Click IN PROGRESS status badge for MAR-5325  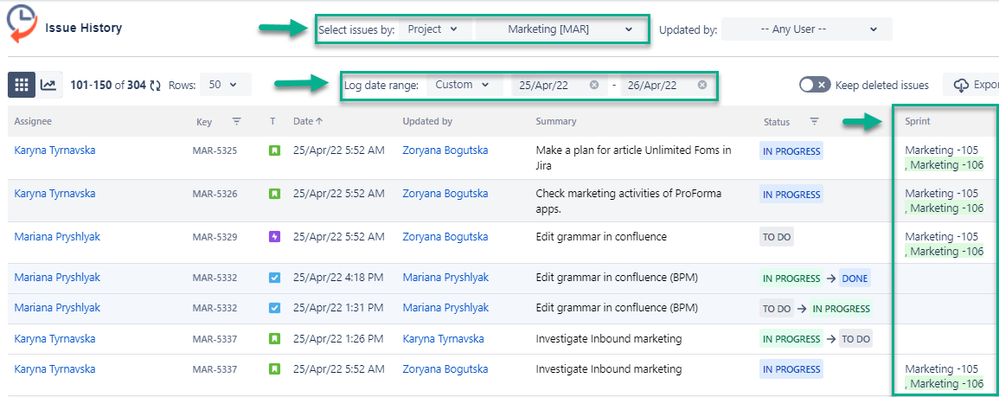pos(791,151)
